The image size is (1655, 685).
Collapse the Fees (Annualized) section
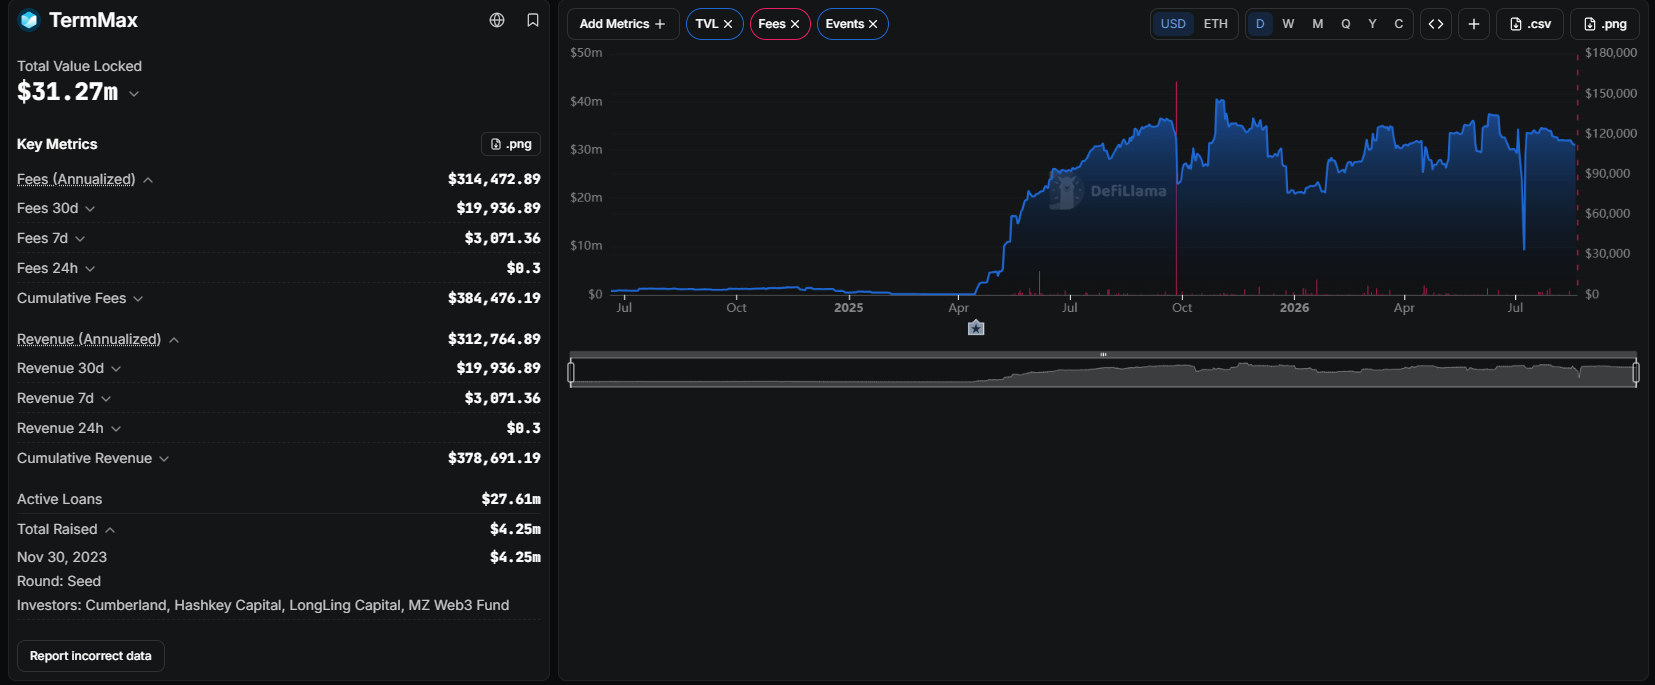[148, 180]
